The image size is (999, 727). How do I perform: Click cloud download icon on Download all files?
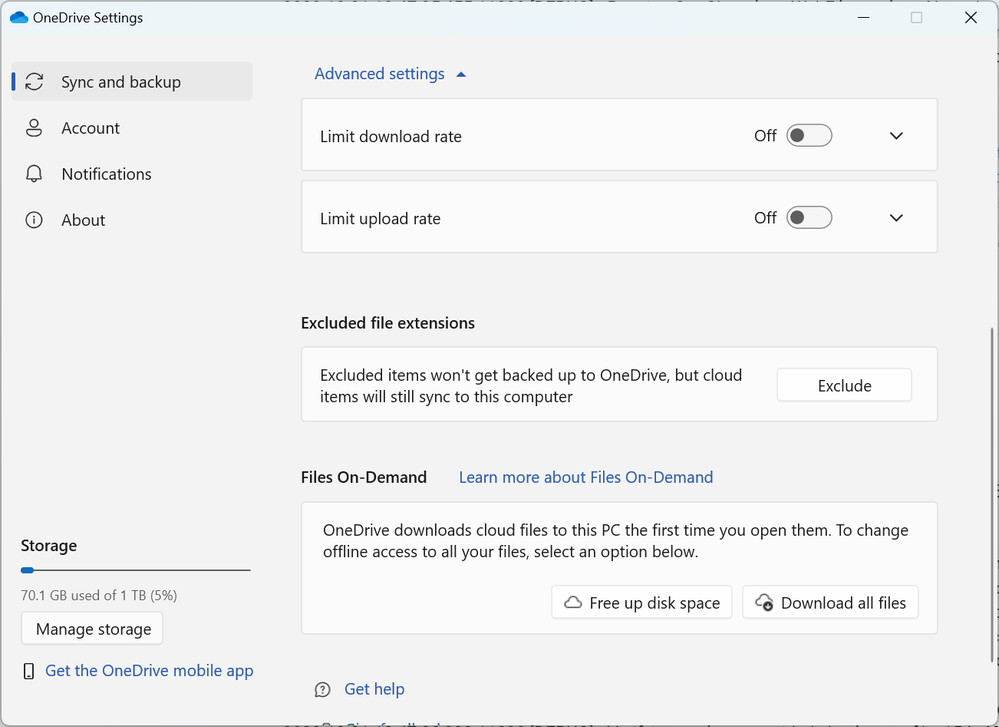point(764,602)
